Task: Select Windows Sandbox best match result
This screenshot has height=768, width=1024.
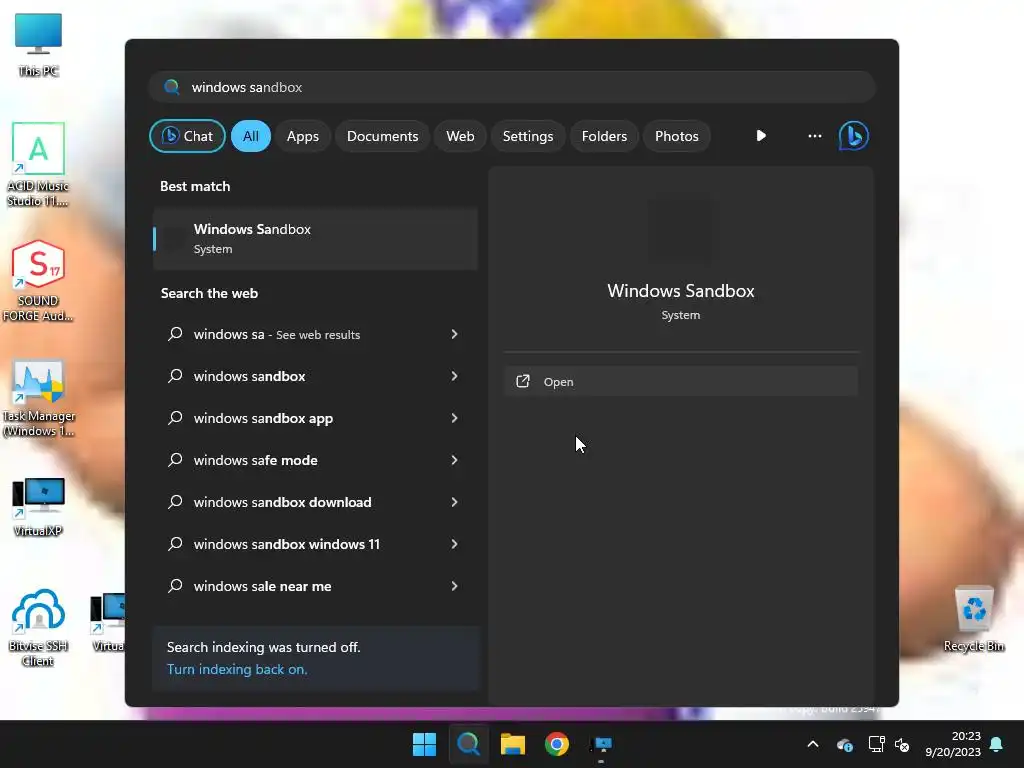Action: 315,238
